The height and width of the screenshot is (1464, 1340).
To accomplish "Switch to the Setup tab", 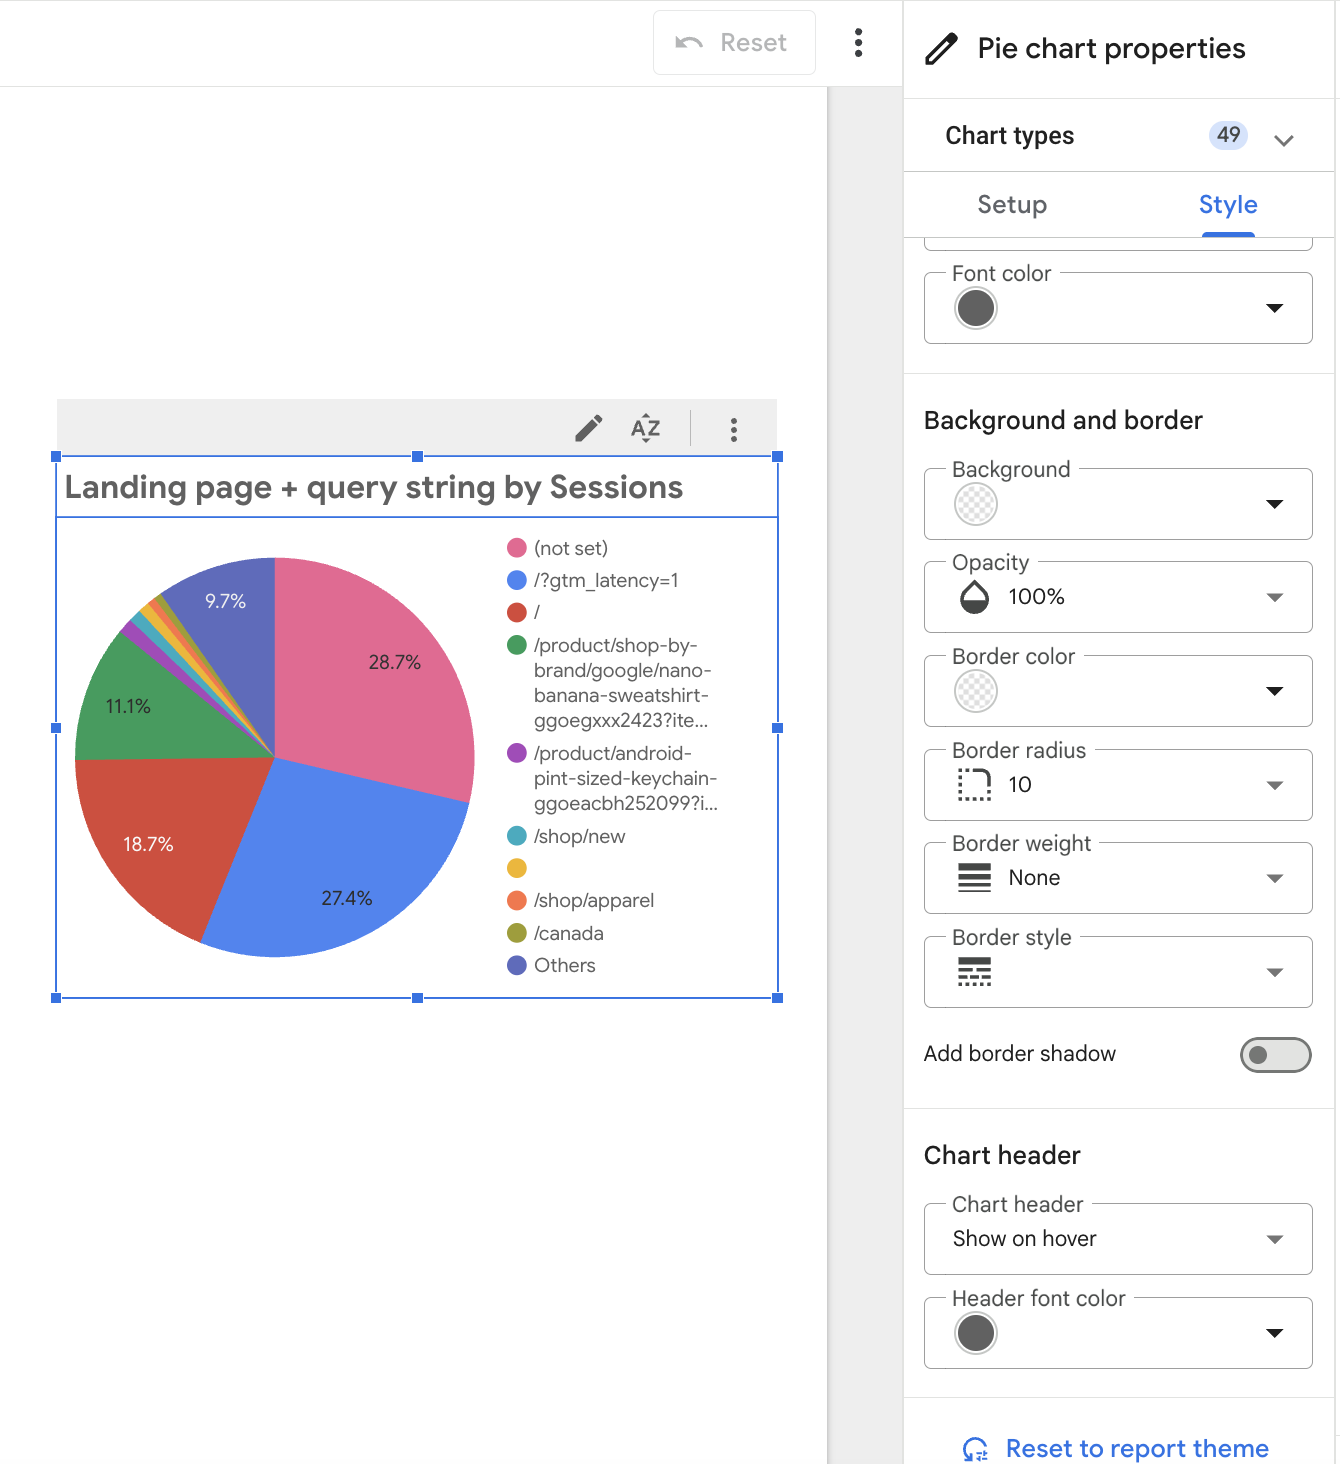I will [1012, 205].
